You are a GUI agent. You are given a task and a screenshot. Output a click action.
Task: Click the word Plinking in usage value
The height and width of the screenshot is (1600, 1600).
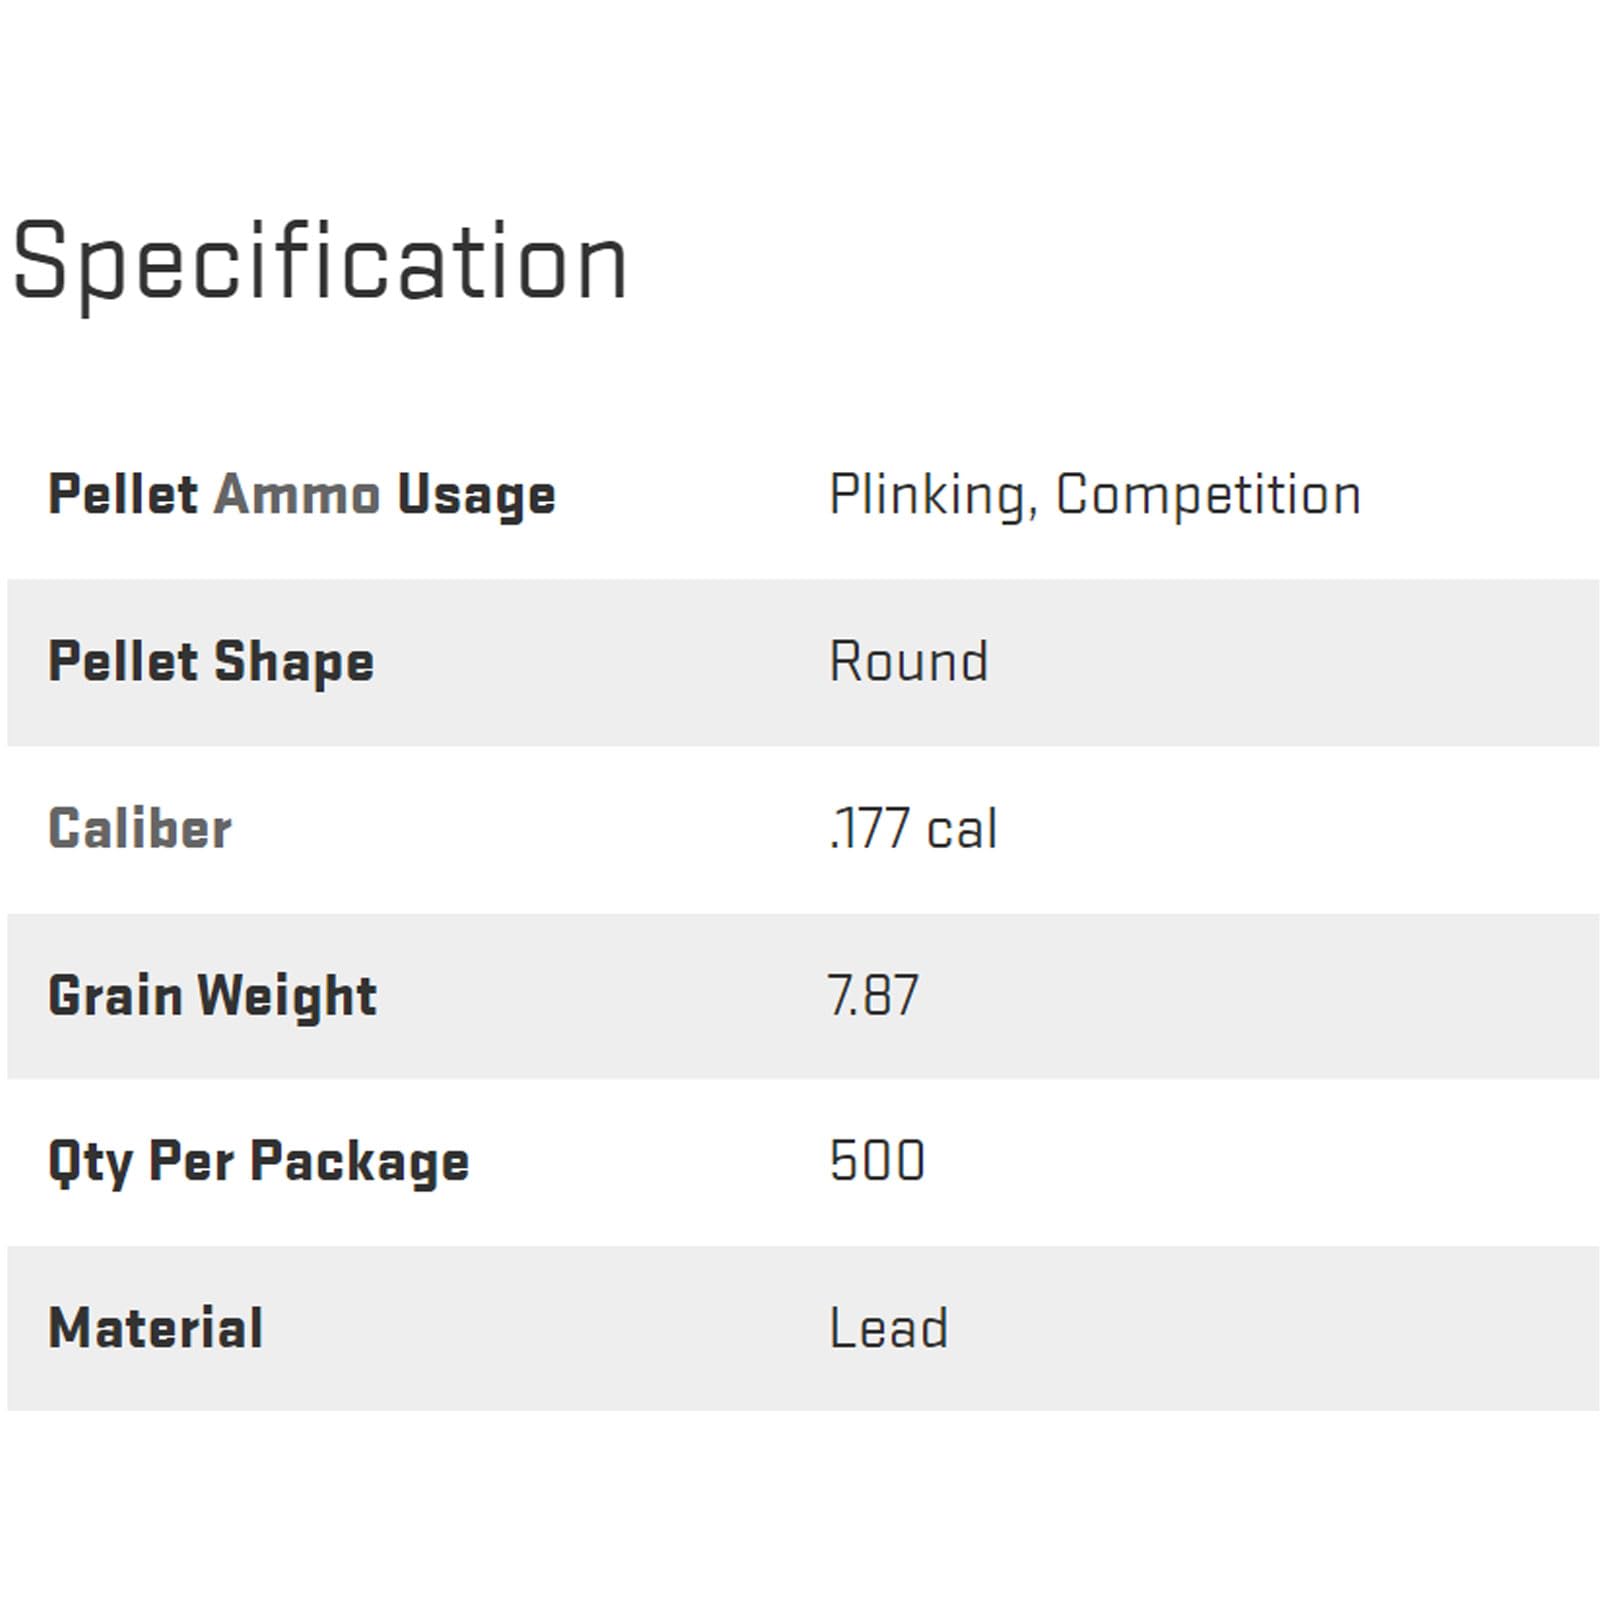click(926, 495)
